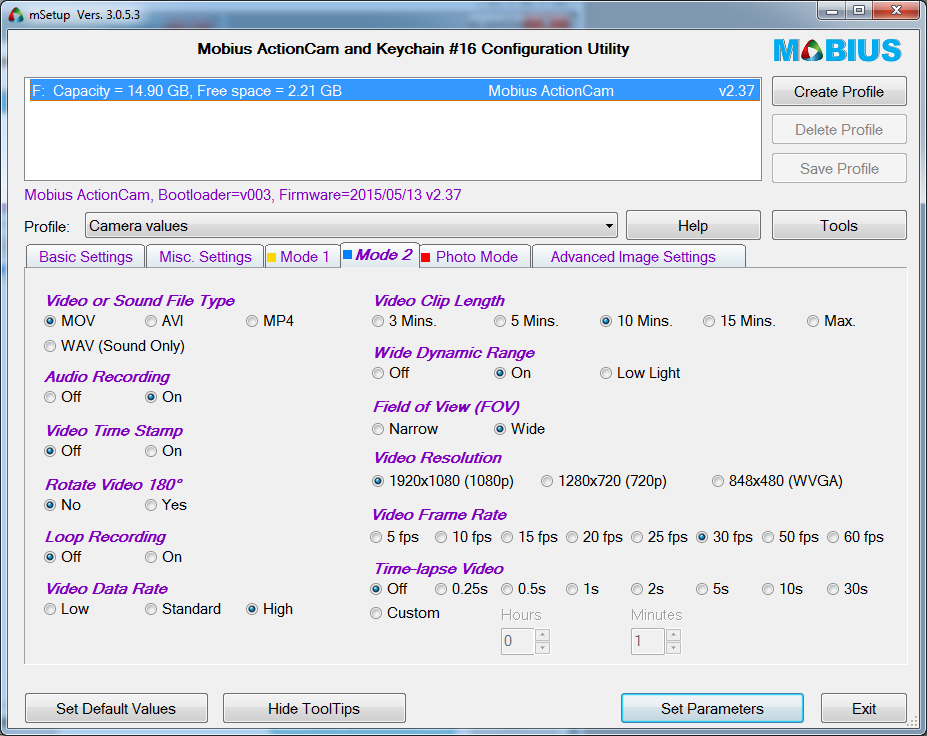Set Time-lapse Video to 0.5s

pyautogui.click(x=524, y=589)
